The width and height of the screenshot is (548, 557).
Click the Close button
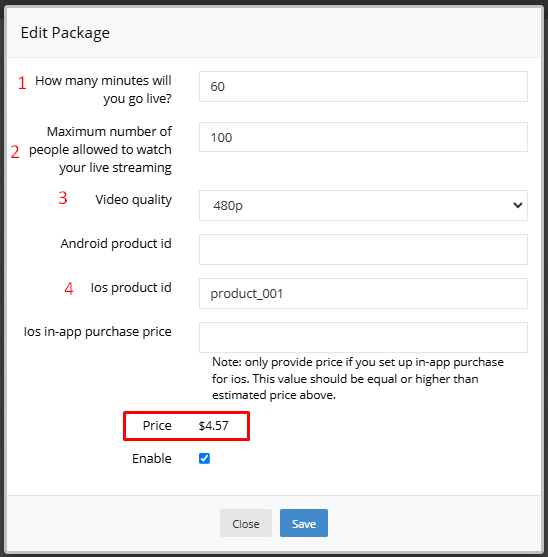[x=246, y=523]
